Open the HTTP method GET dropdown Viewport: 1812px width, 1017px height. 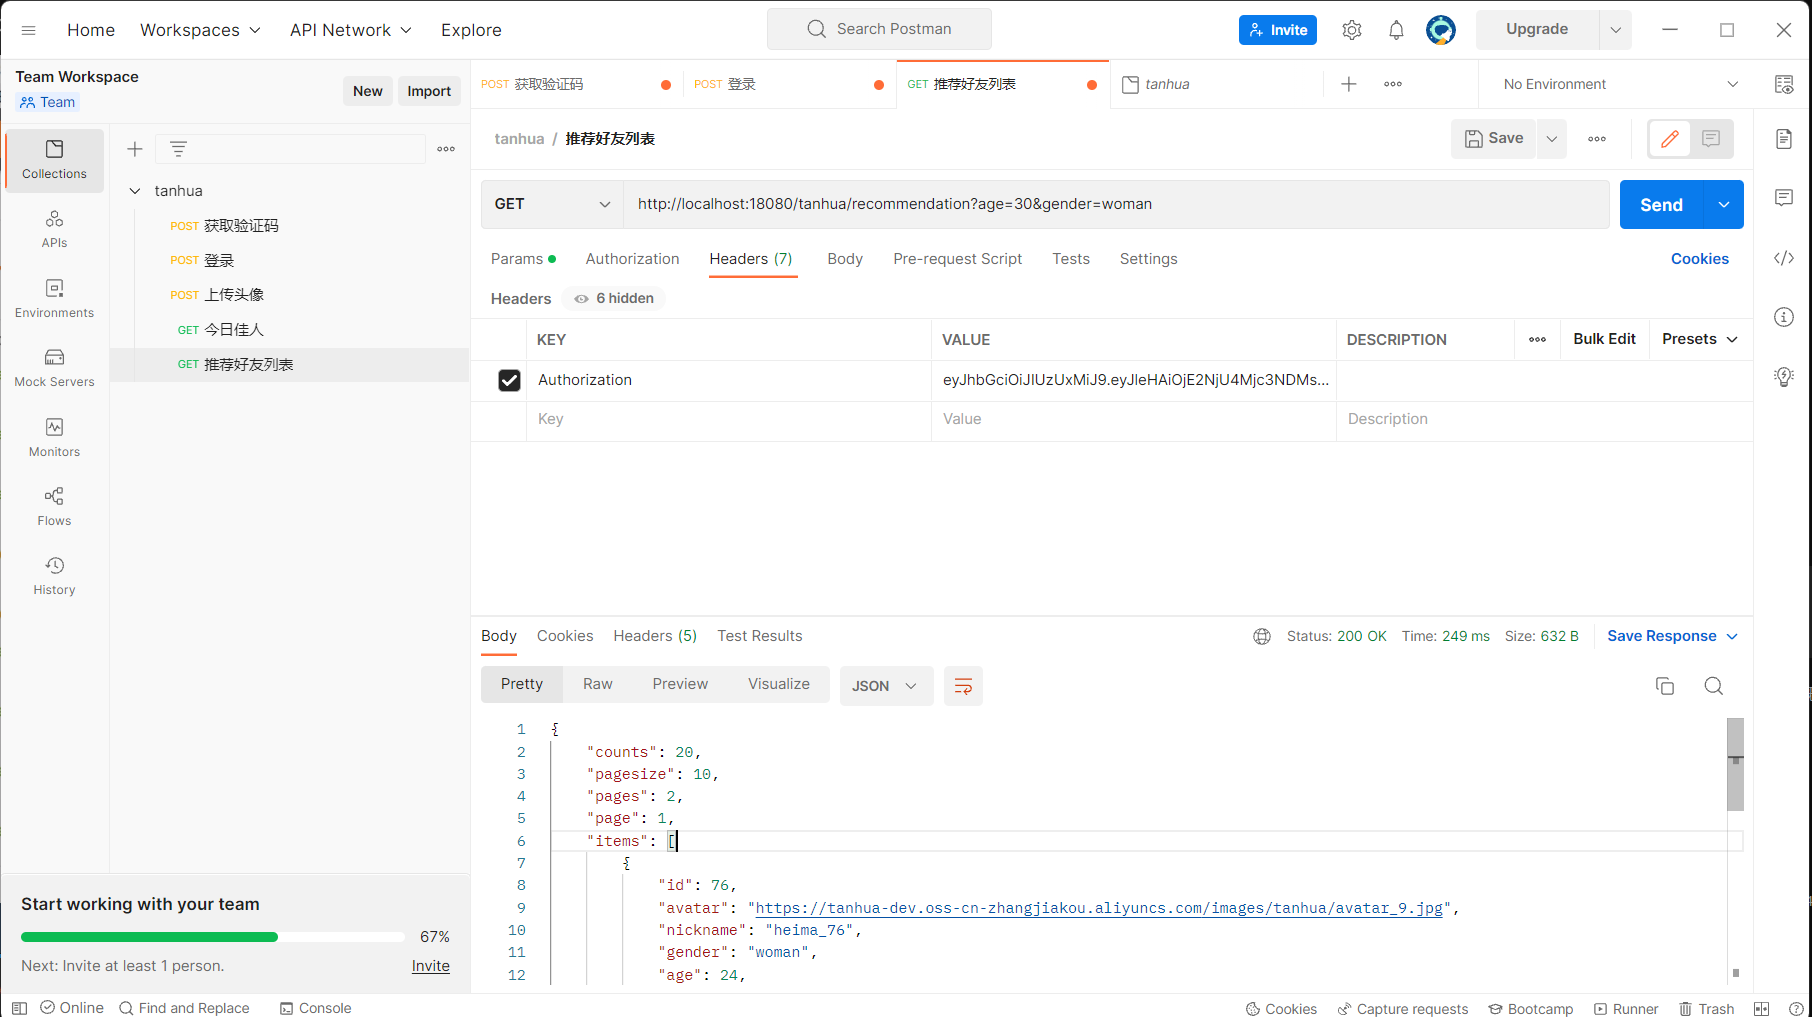click(x=552, y=204)
